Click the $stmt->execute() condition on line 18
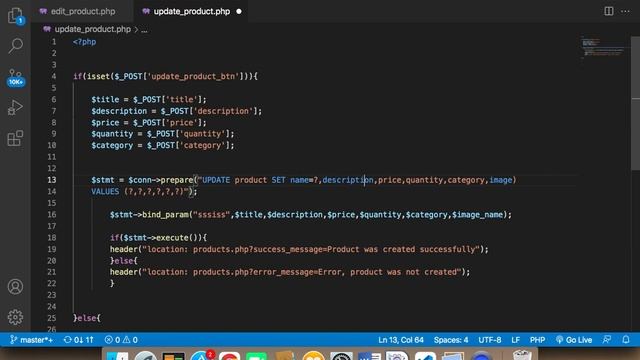The width and height of the screenshot is (640, 360). tap(158, 238)
